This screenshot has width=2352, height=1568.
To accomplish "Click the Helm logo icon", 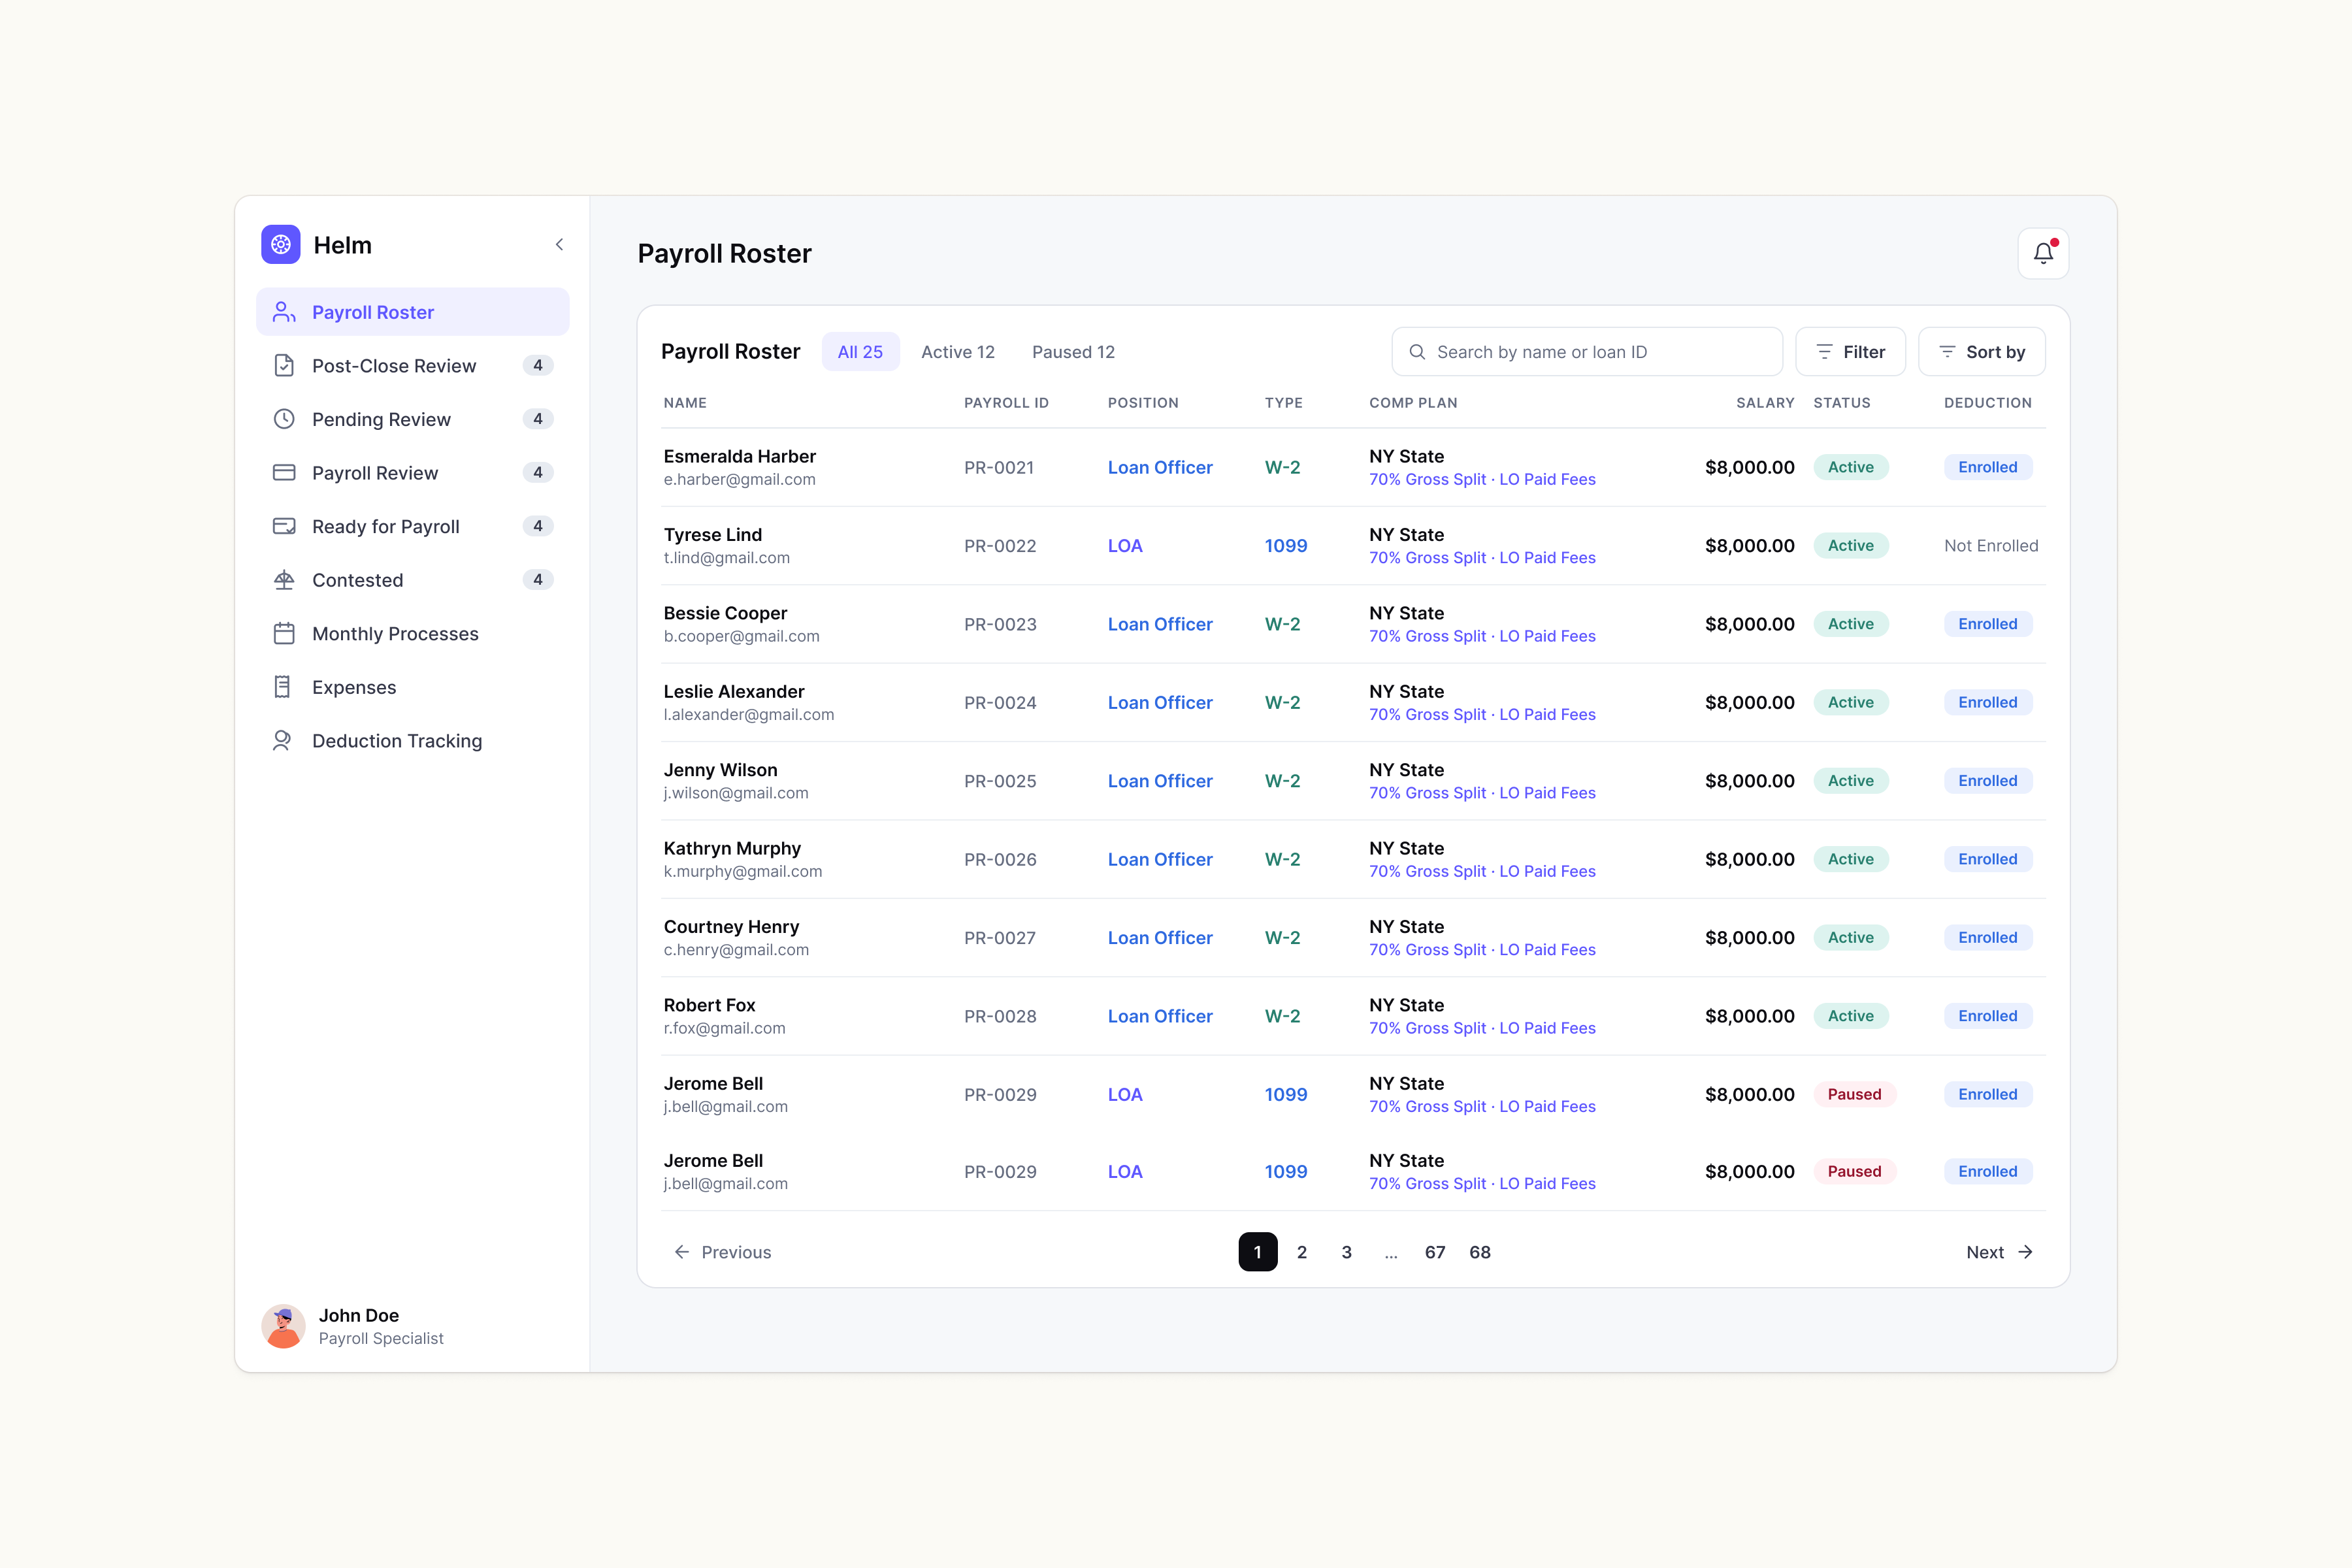I will [x=281, y=245].
